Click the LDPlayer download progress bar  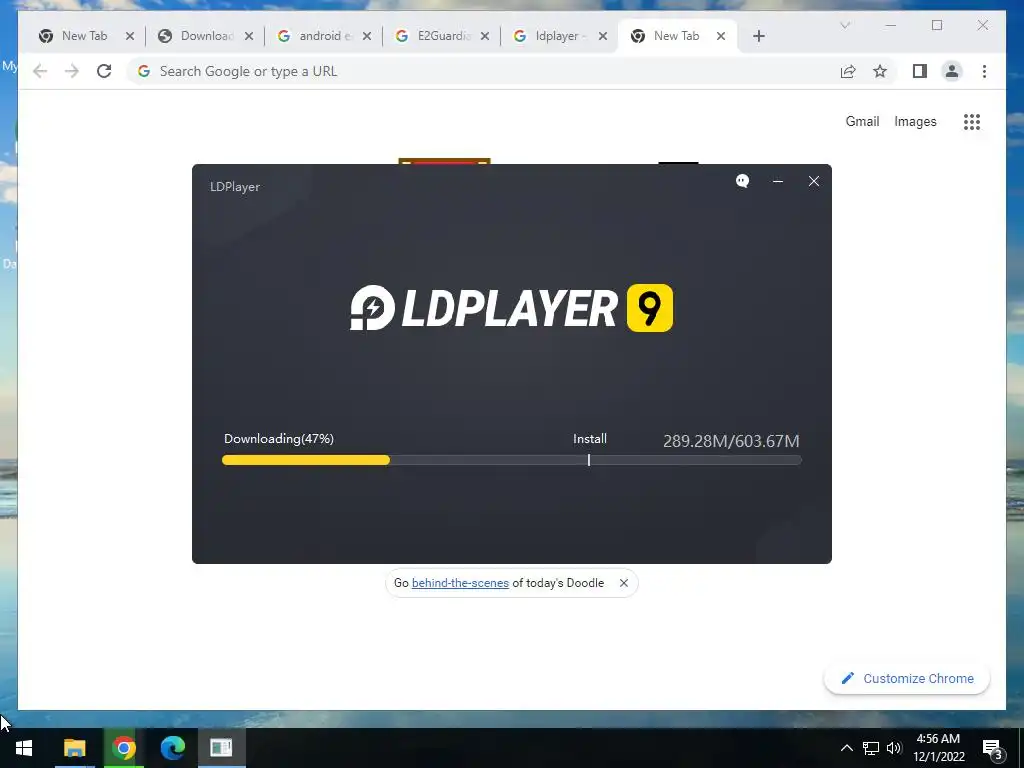point(511,460)
